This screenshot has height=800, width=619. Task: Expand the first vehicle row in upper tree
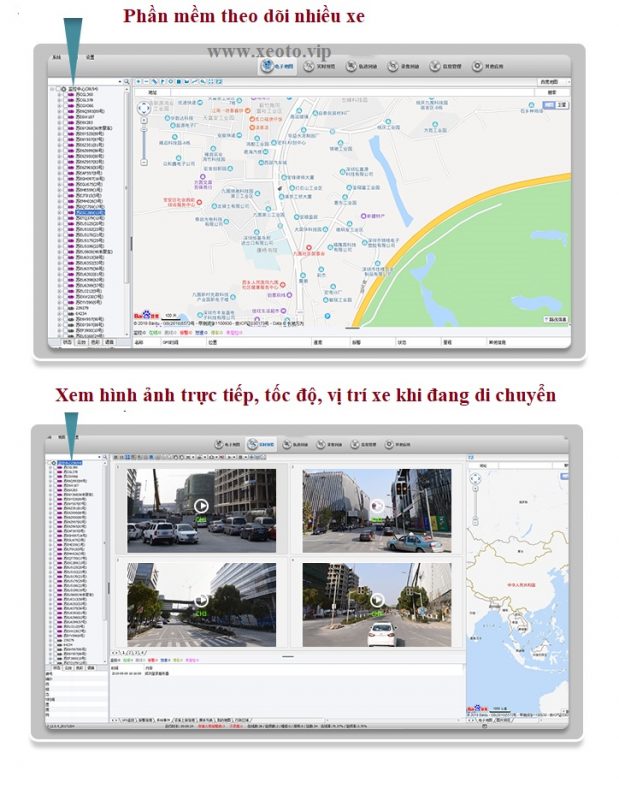59,95
